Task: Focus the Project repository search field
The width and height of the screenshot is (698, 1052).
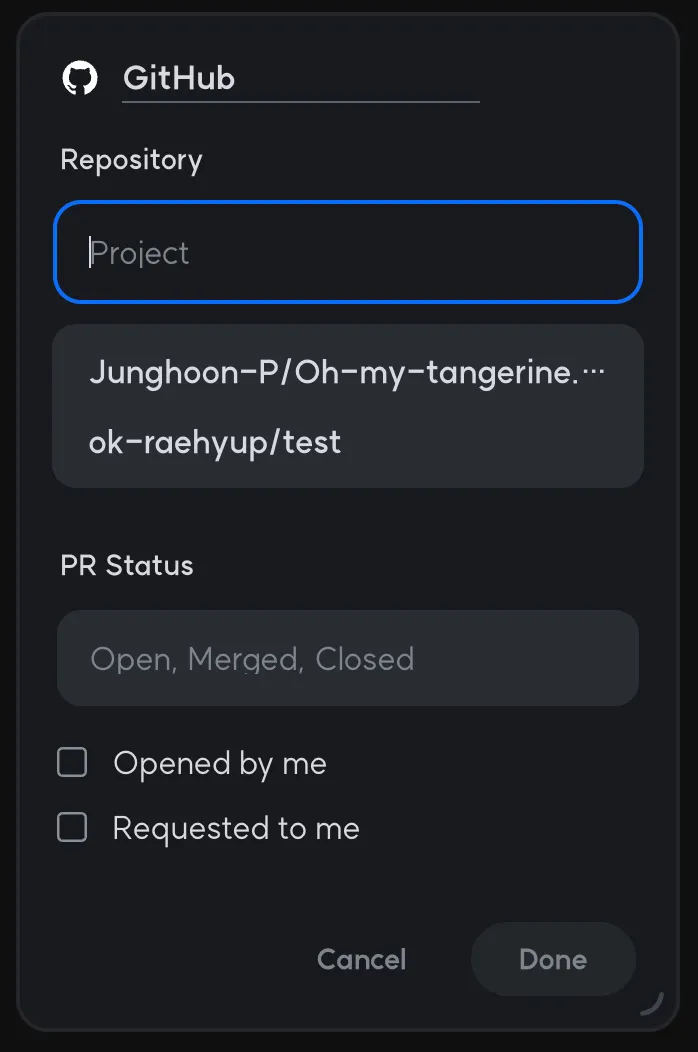Action: 347,252
